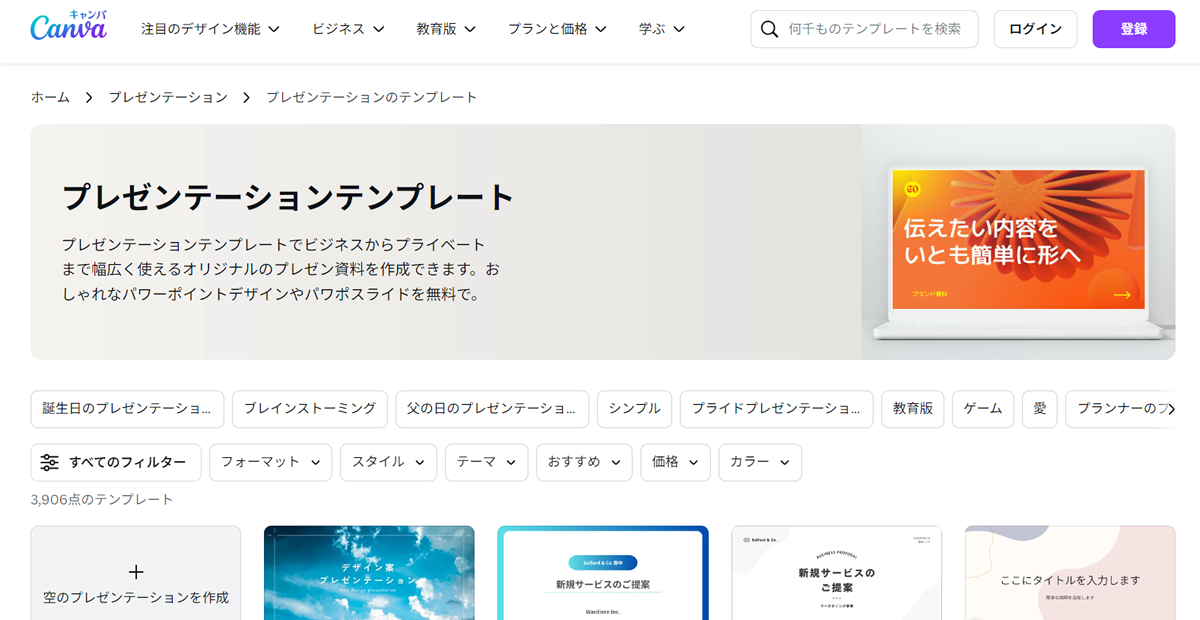1200x620 pixels.
Task: Open the blue sky デザイン案 template
Action: tap(369, 573)
